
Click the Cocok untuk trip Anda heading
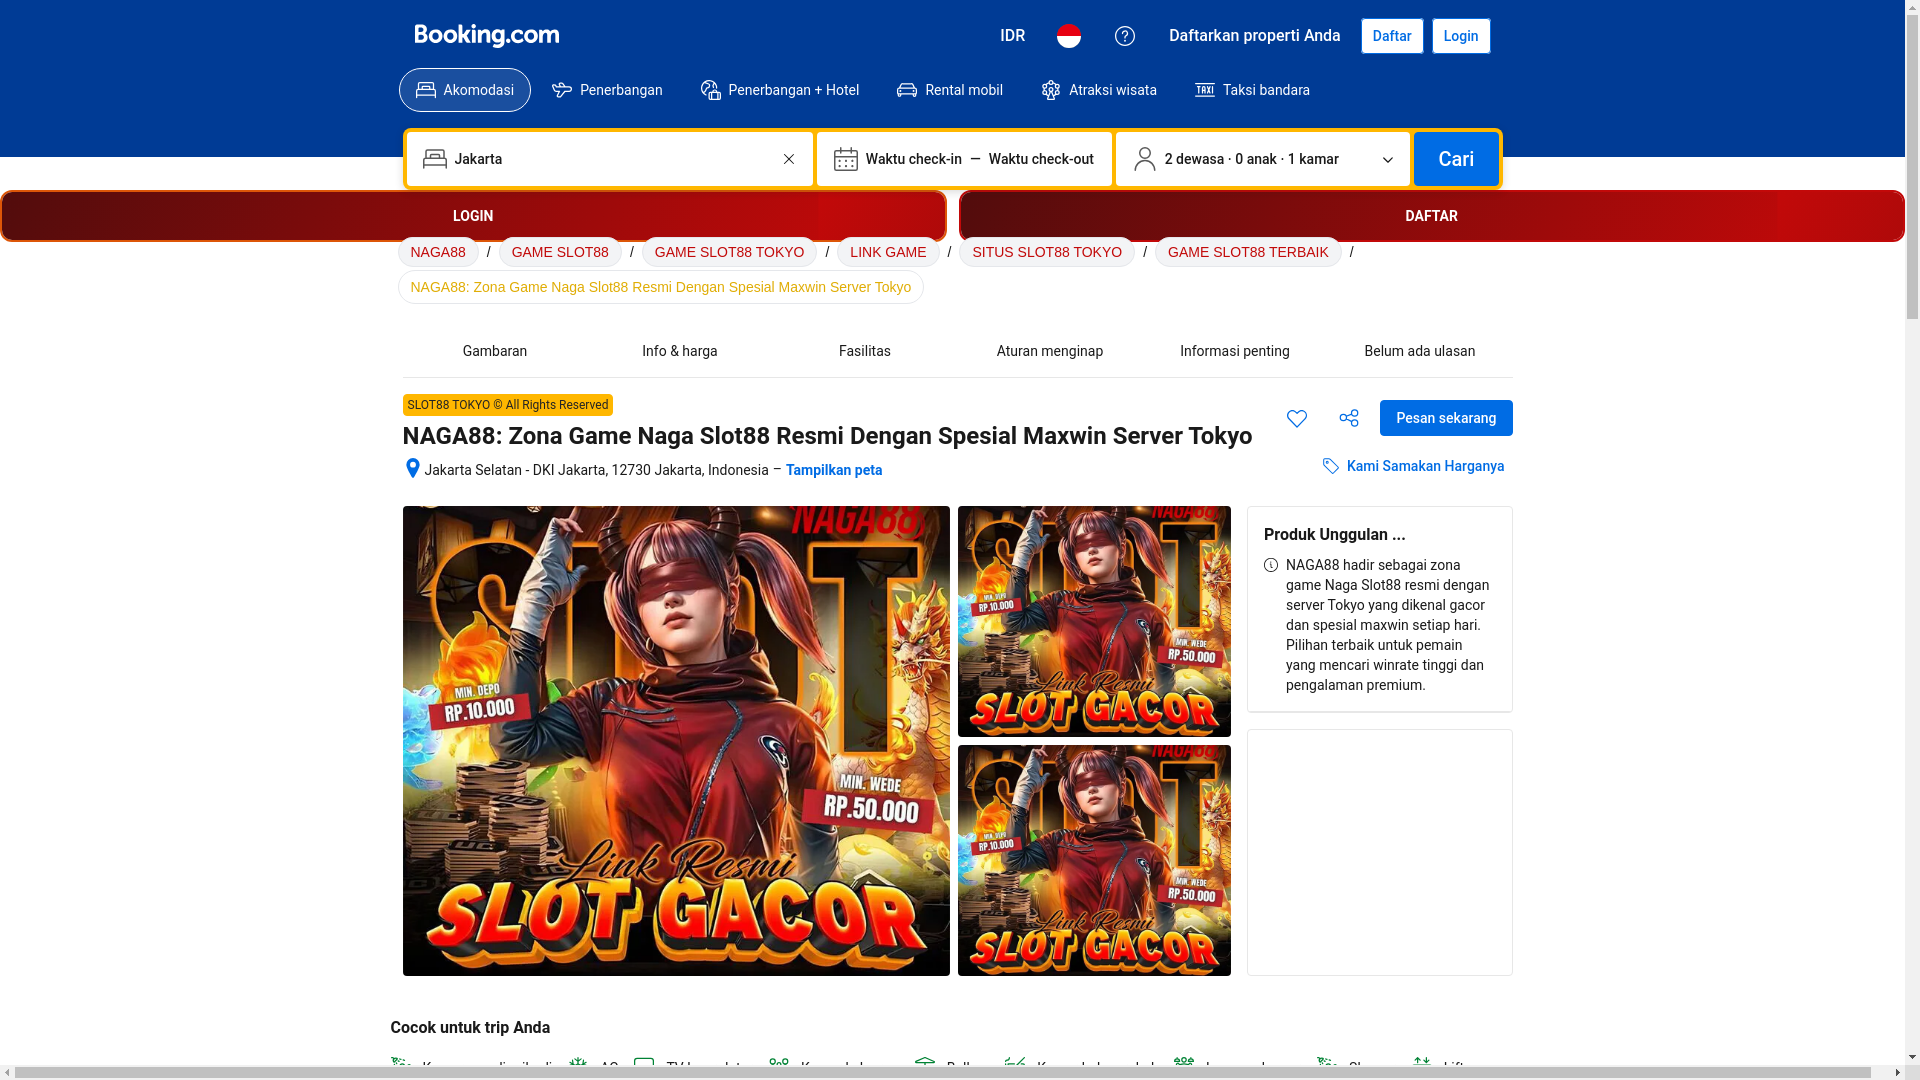[x=470, y=1027]
